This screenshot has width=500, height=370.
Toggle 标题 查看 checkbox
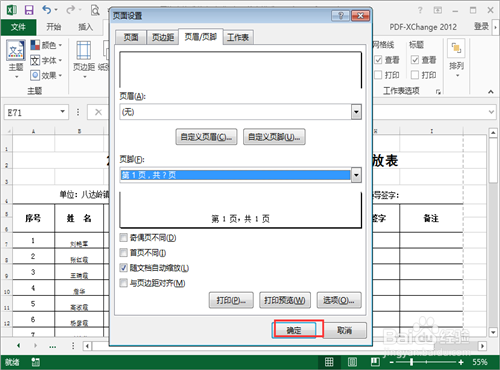click(415, 60)
